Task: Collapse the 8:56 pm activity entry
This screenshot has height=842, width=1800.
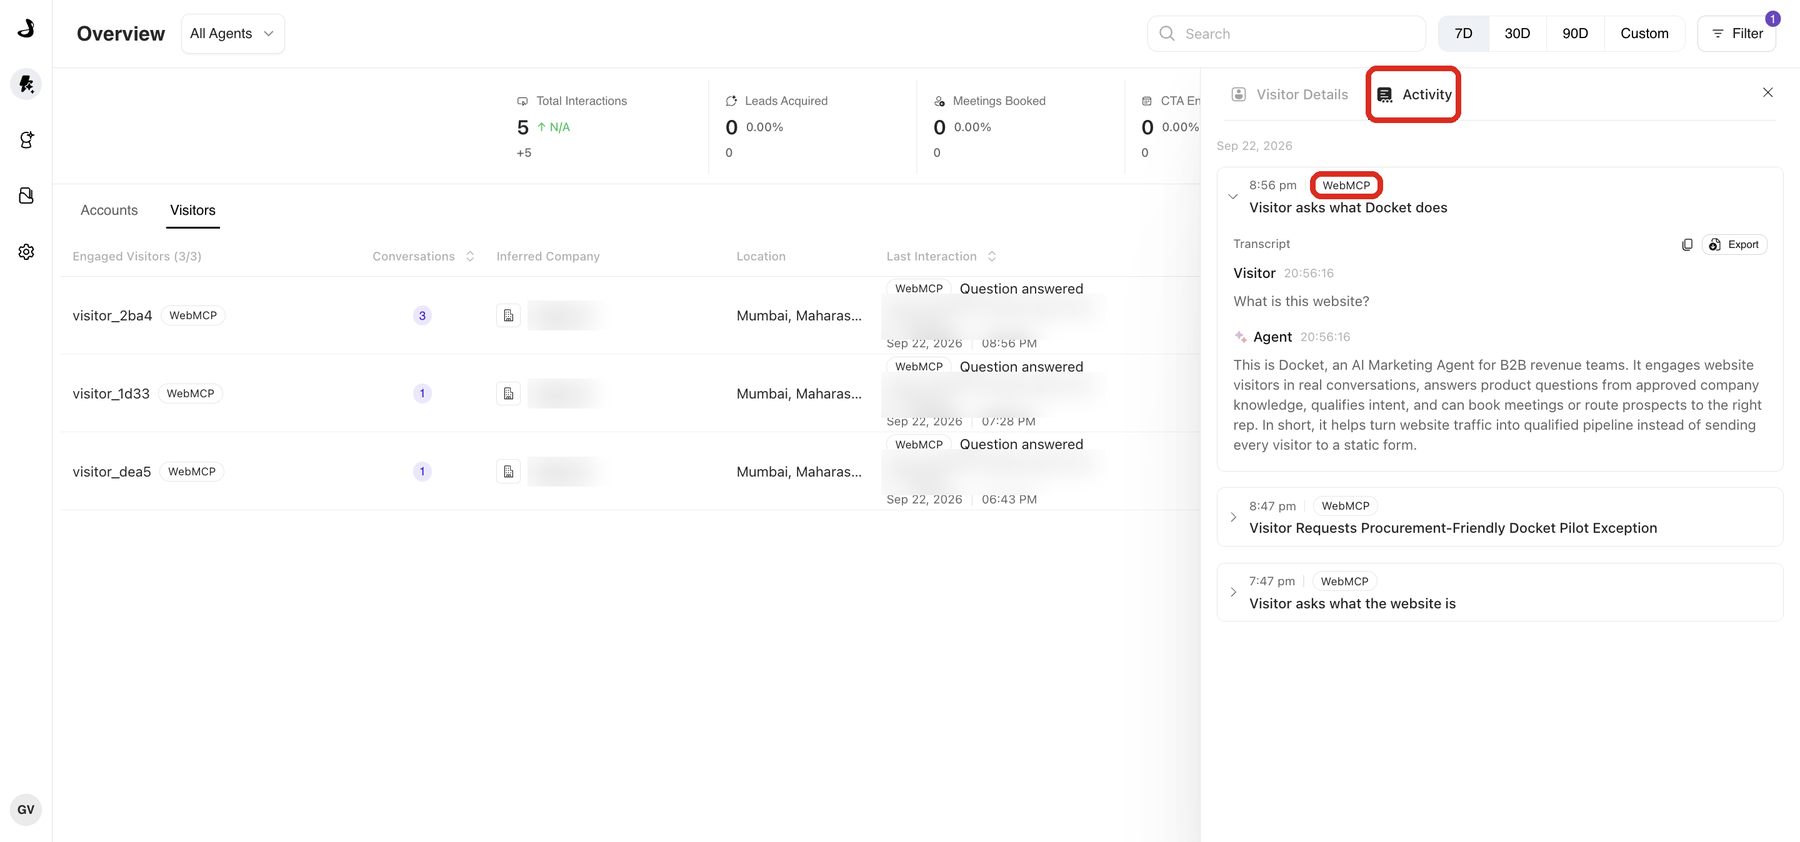Action: (x=1233, y=197)
